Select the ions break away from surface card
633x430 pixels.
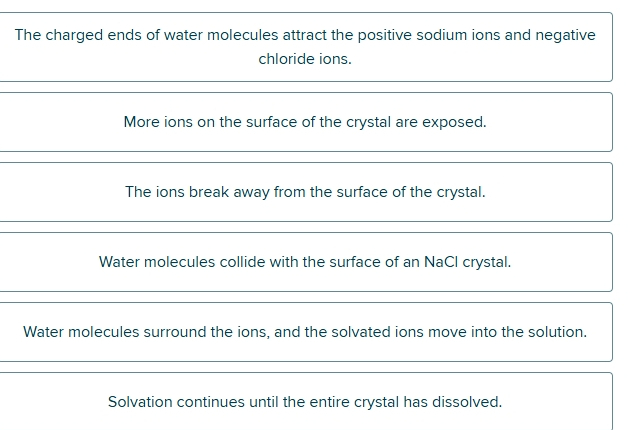point(306,192)
